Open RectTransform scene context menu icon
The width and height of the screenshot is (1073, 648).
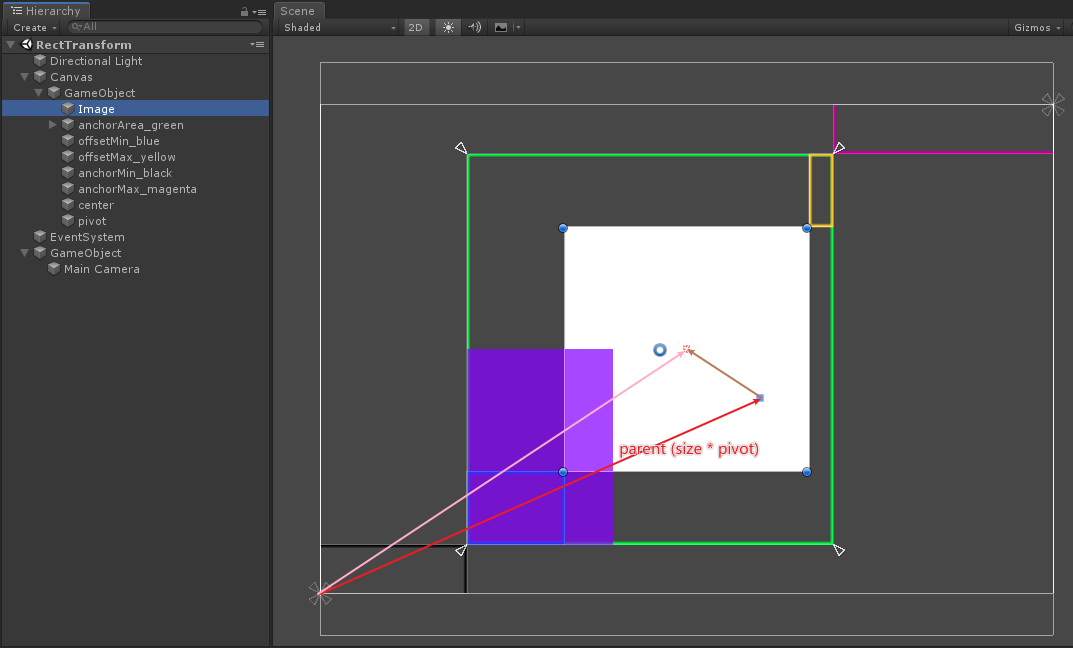tap(257, 44)
